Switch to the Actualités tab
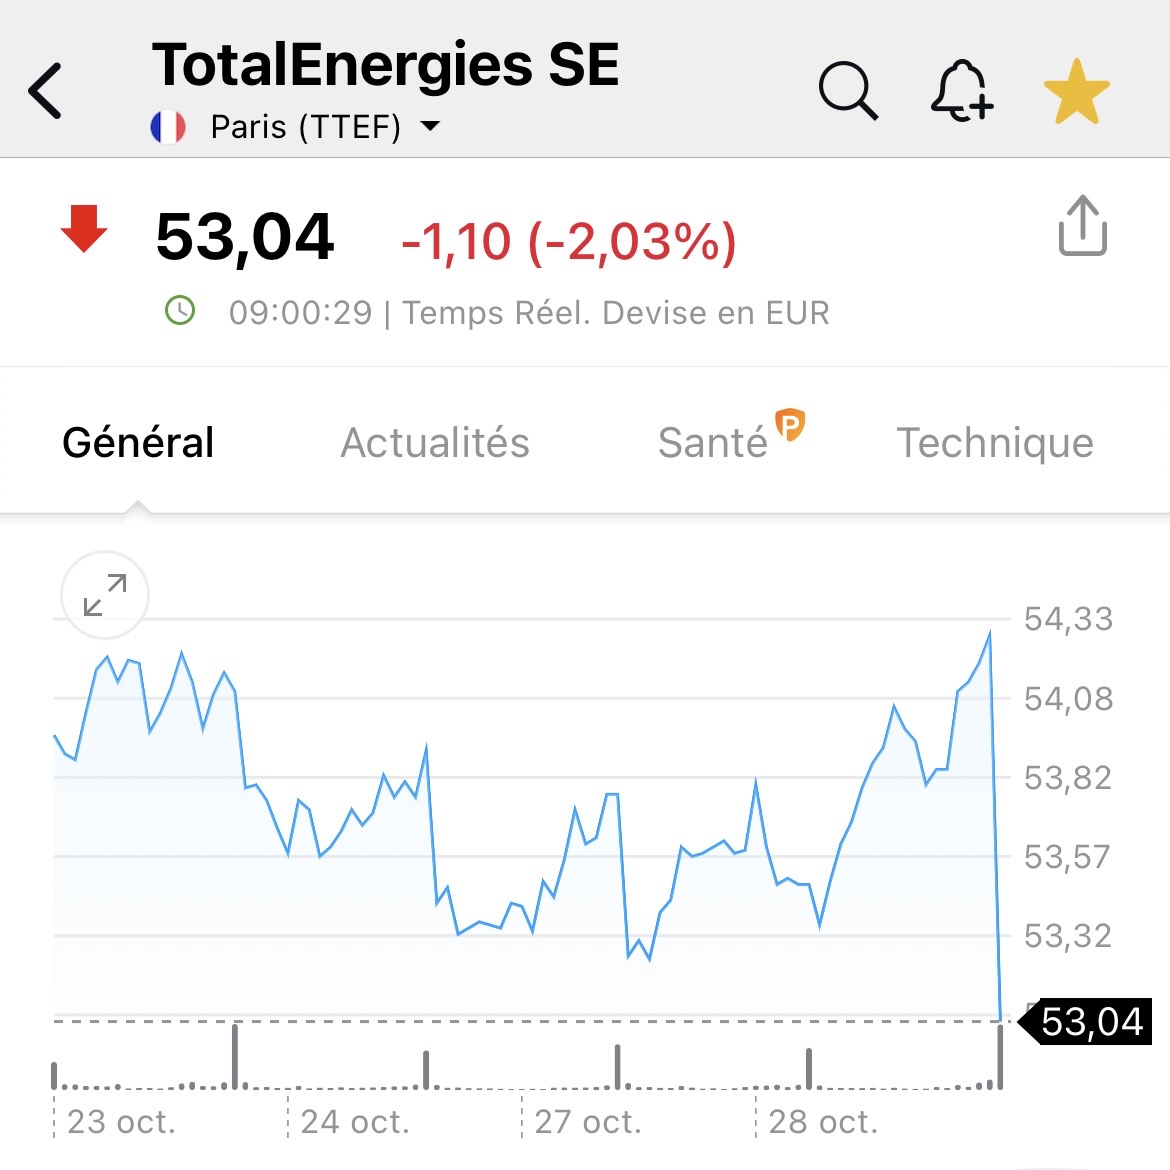 [435, 443]
